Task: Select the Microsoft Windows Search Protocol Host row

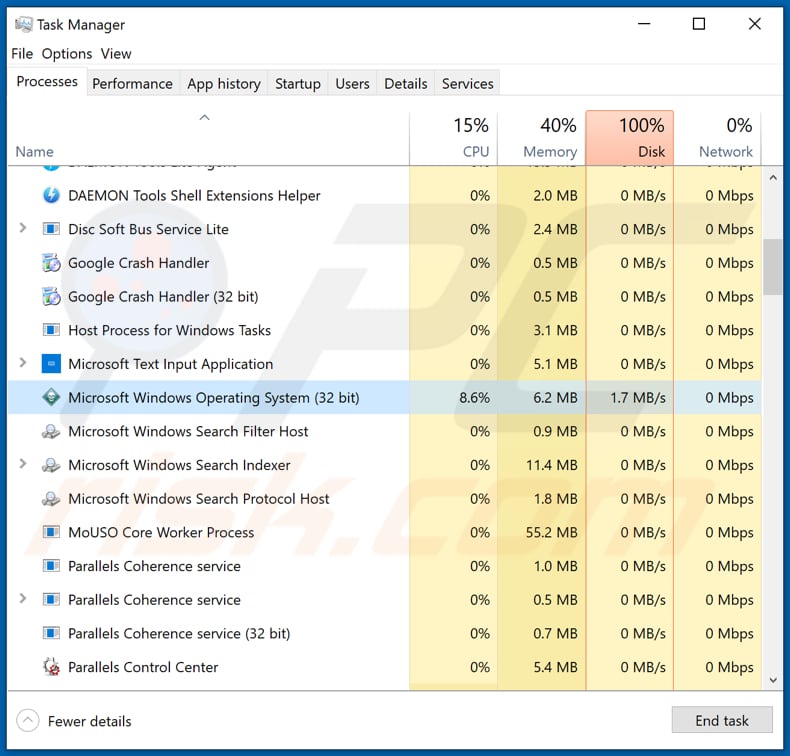Action: click(384, 499)
